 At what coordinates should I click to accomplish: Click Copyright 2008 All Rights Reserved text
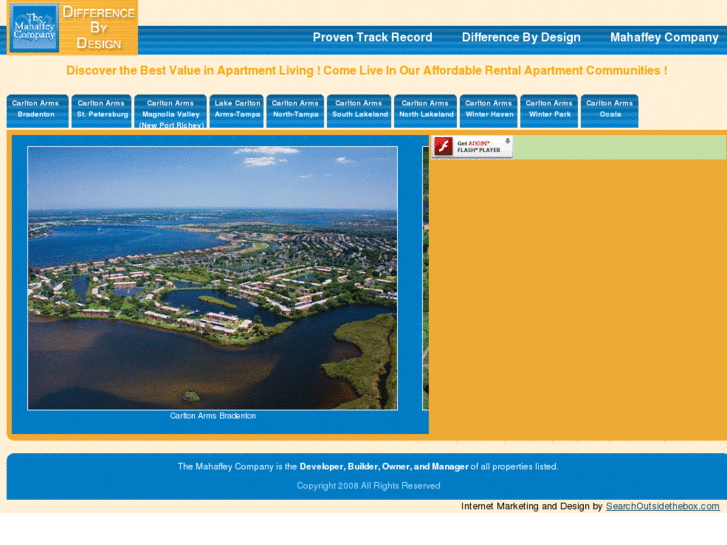coord(369,486)
